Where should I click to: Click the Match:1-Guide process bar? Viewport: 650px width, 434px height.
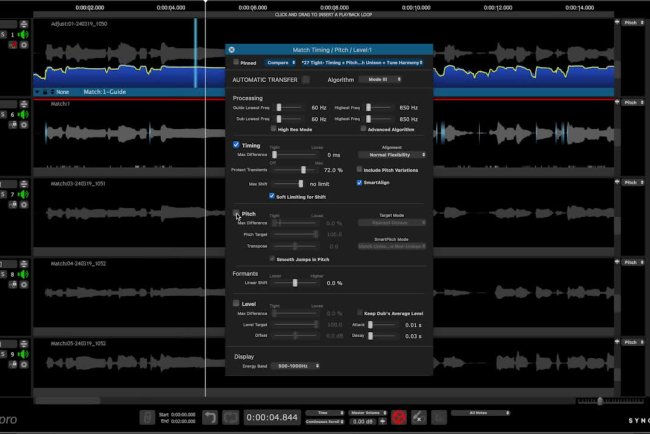click(323, 92)
